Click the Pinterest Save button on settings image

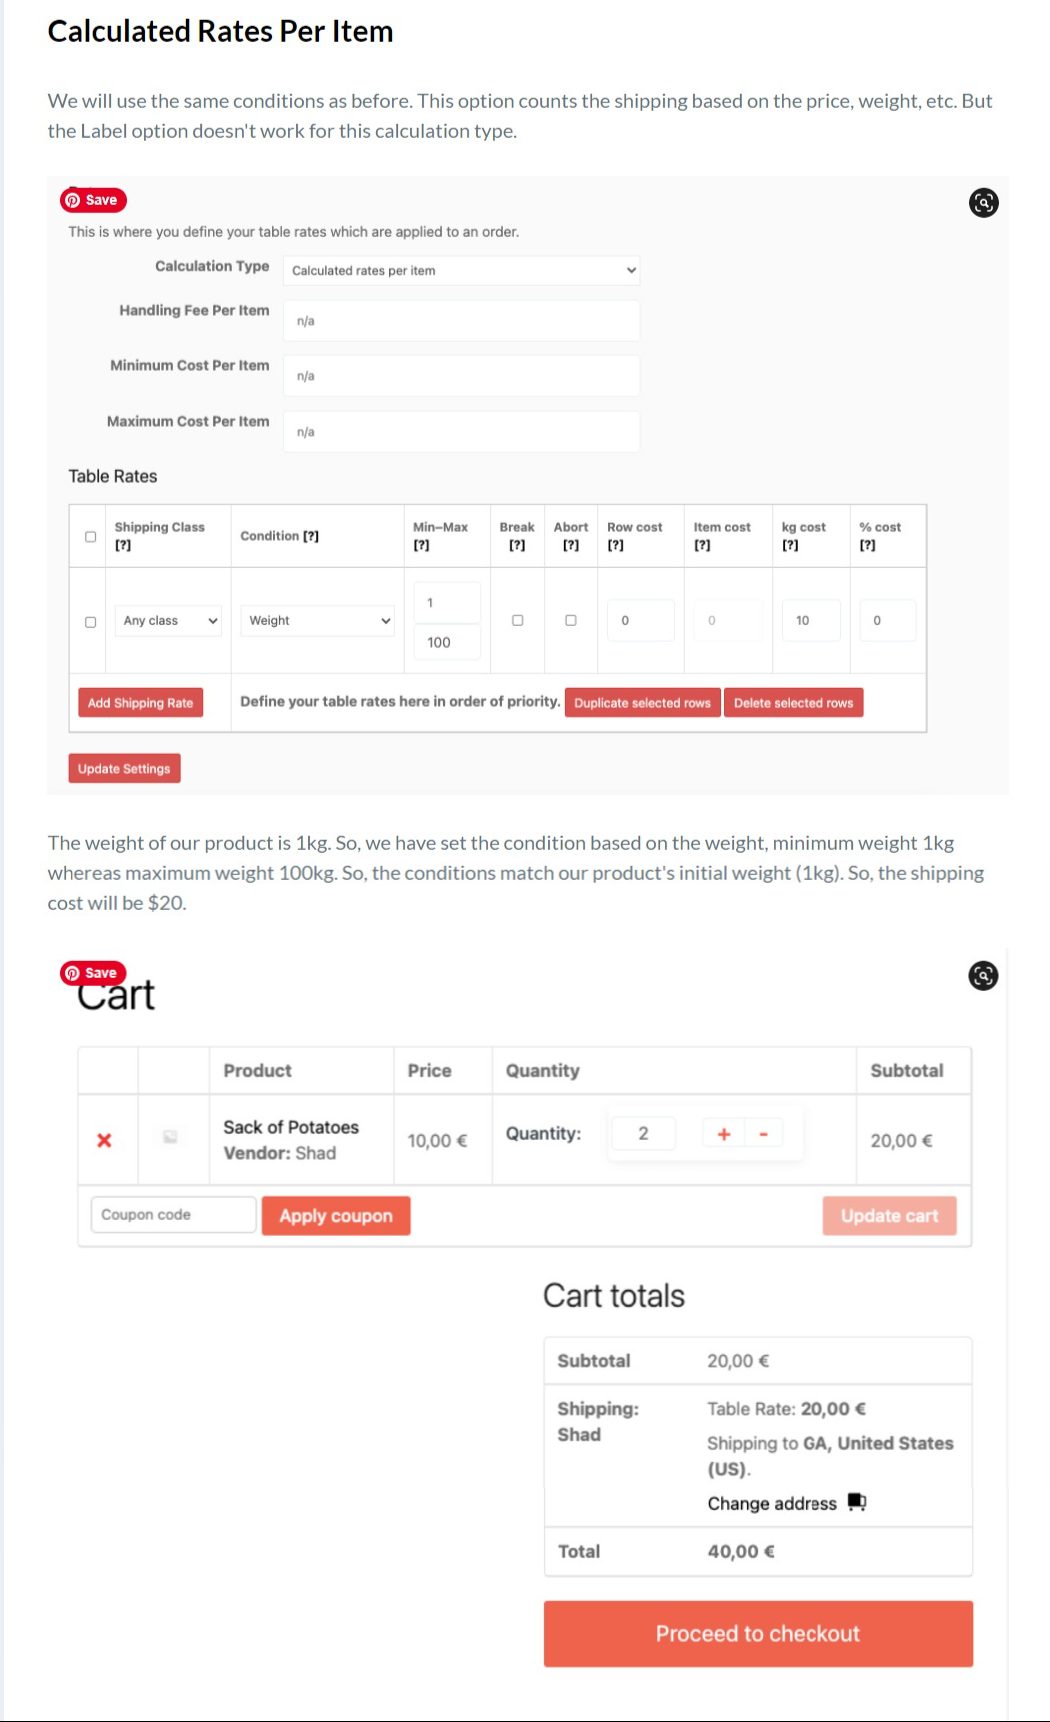(93, 200)
